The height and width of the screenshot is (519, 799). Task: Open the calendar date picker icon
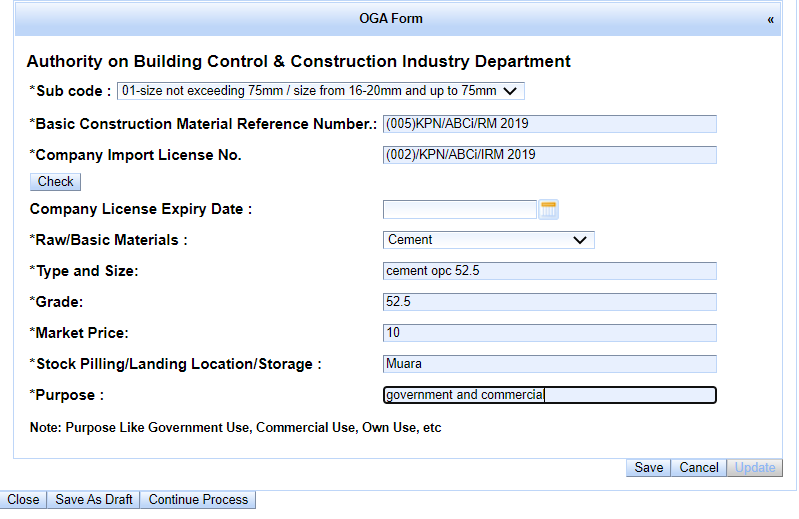[549, 209]
